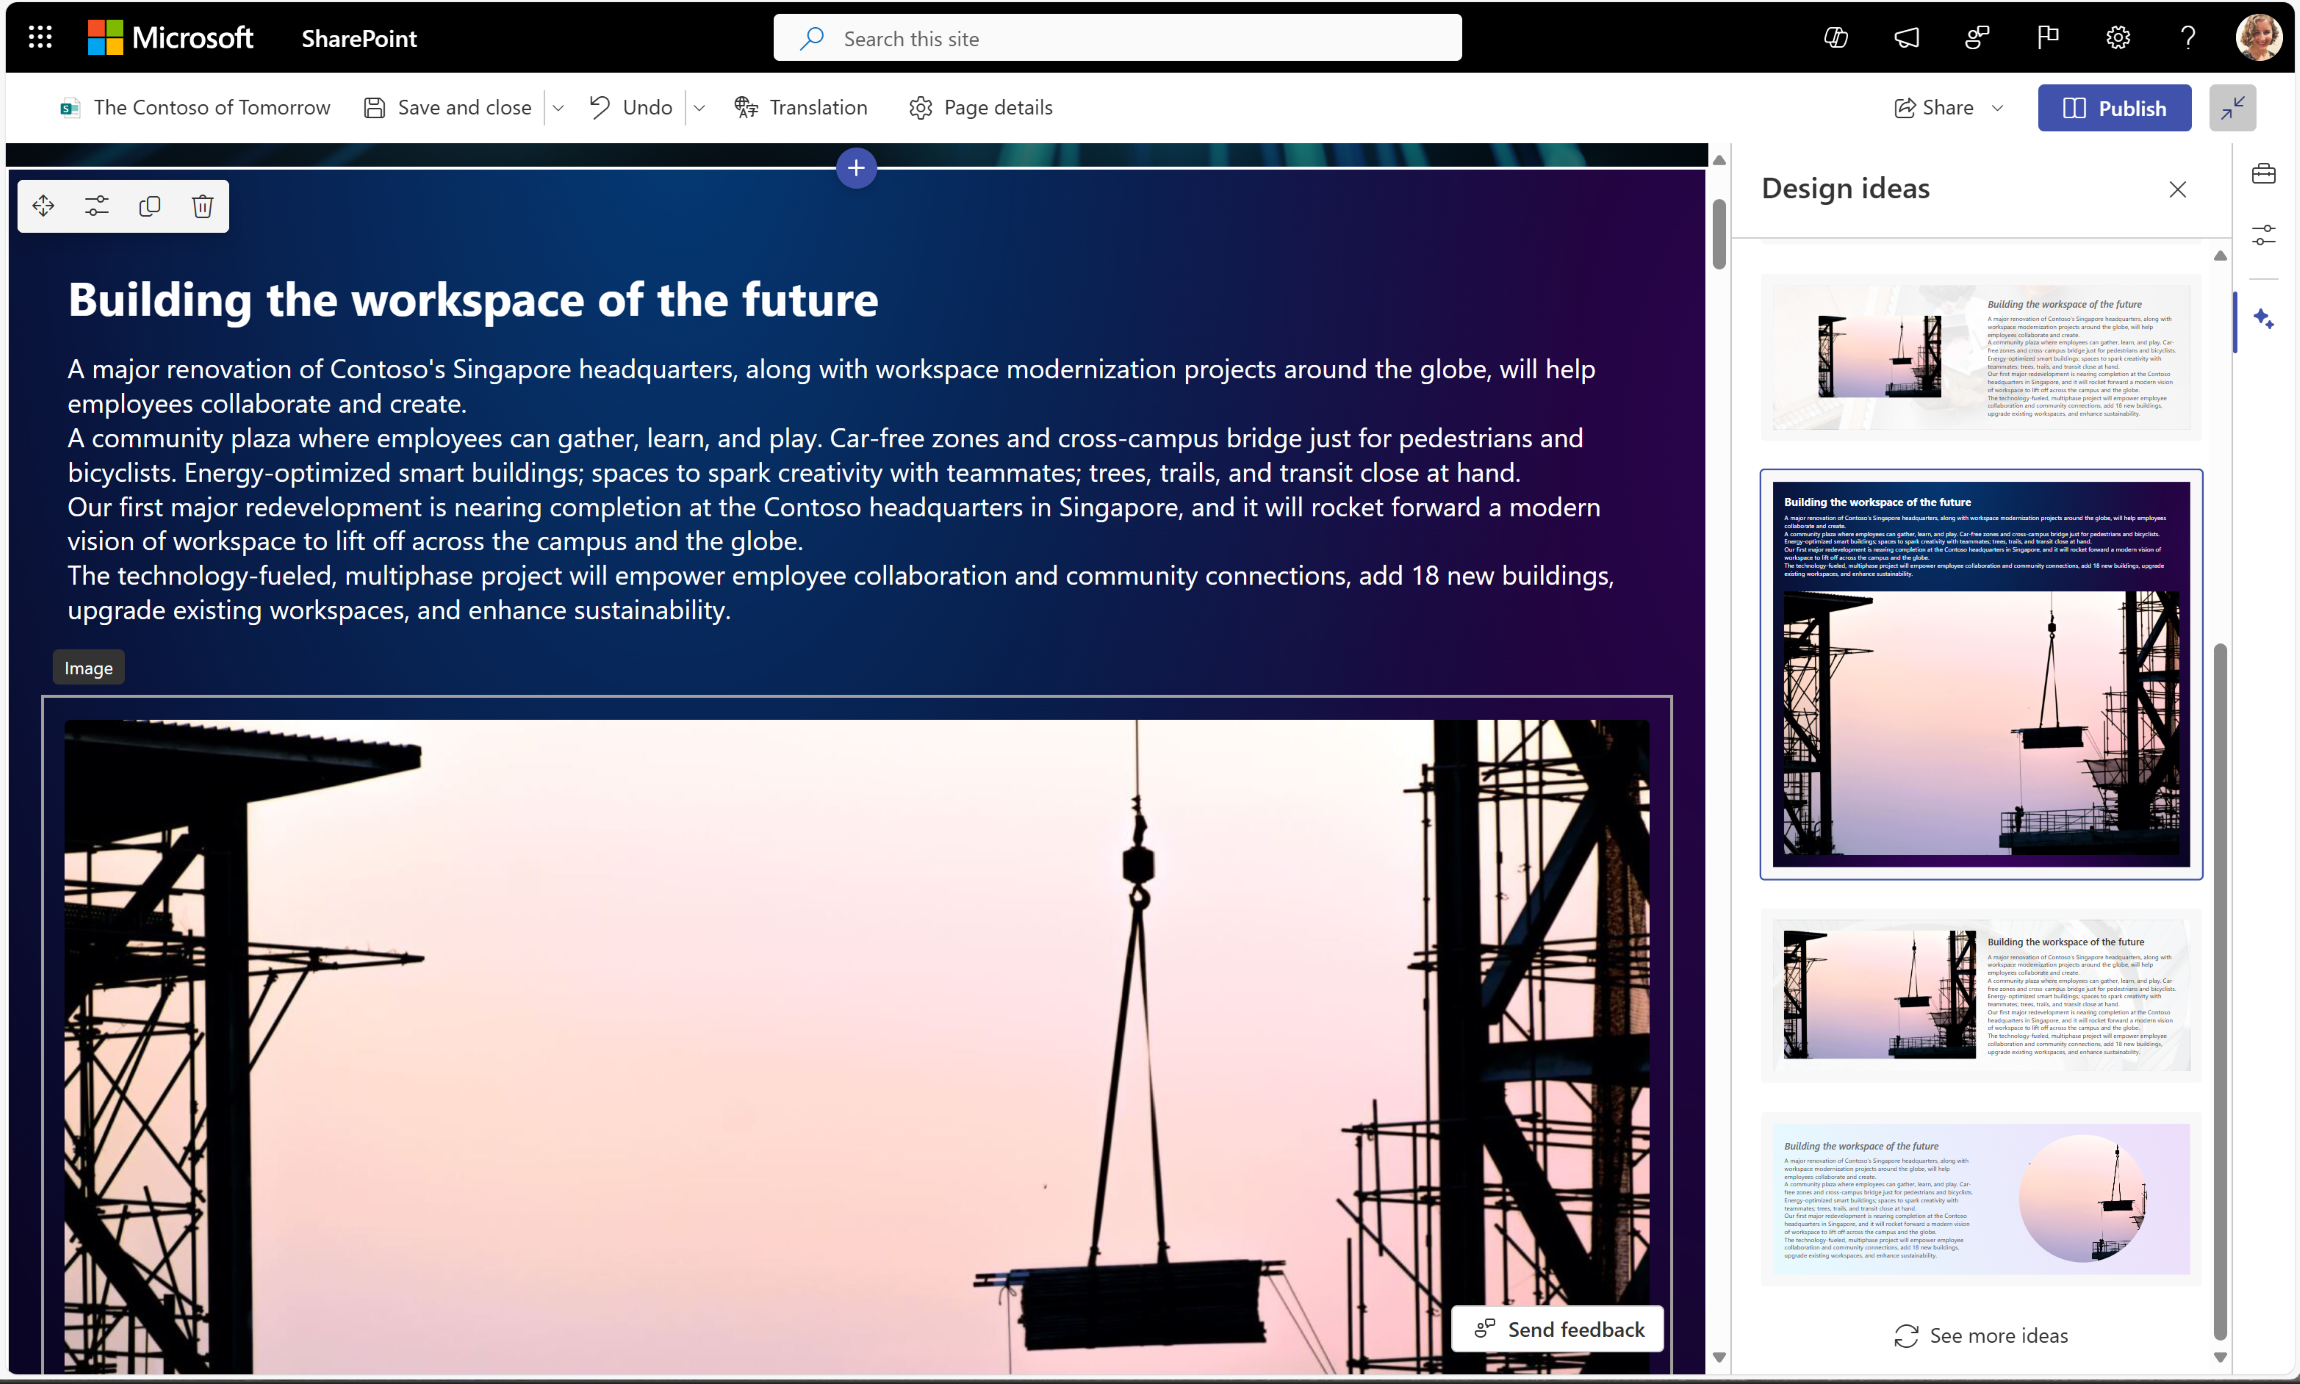Click the delete web part icon
Image resolution: width=2300 pixels, height=1384 pixels.
click(x=202, y=205)
